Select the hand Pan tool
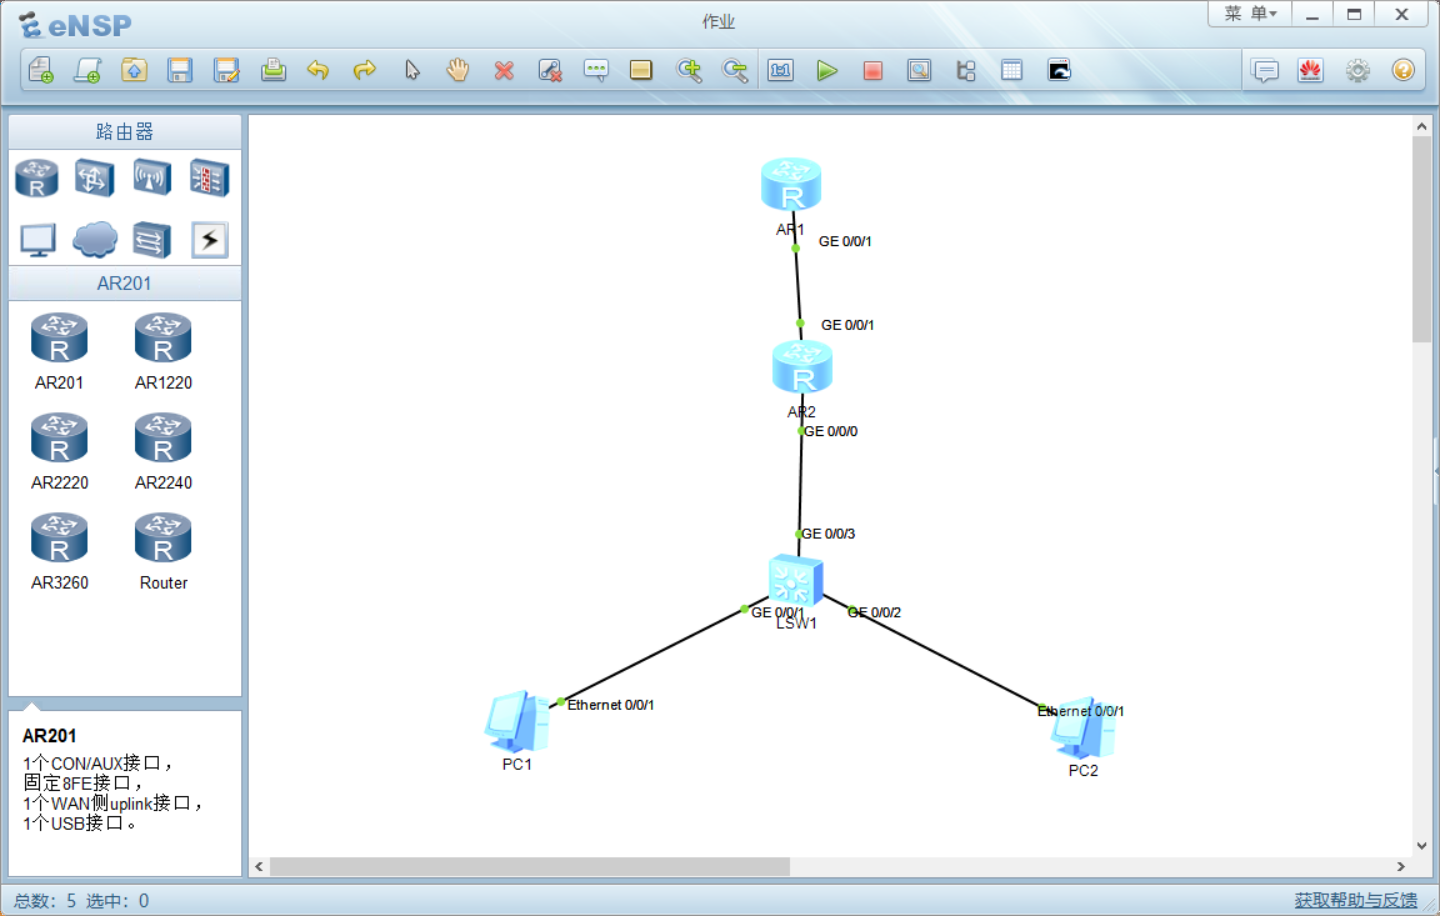 (x=457, y=71)
